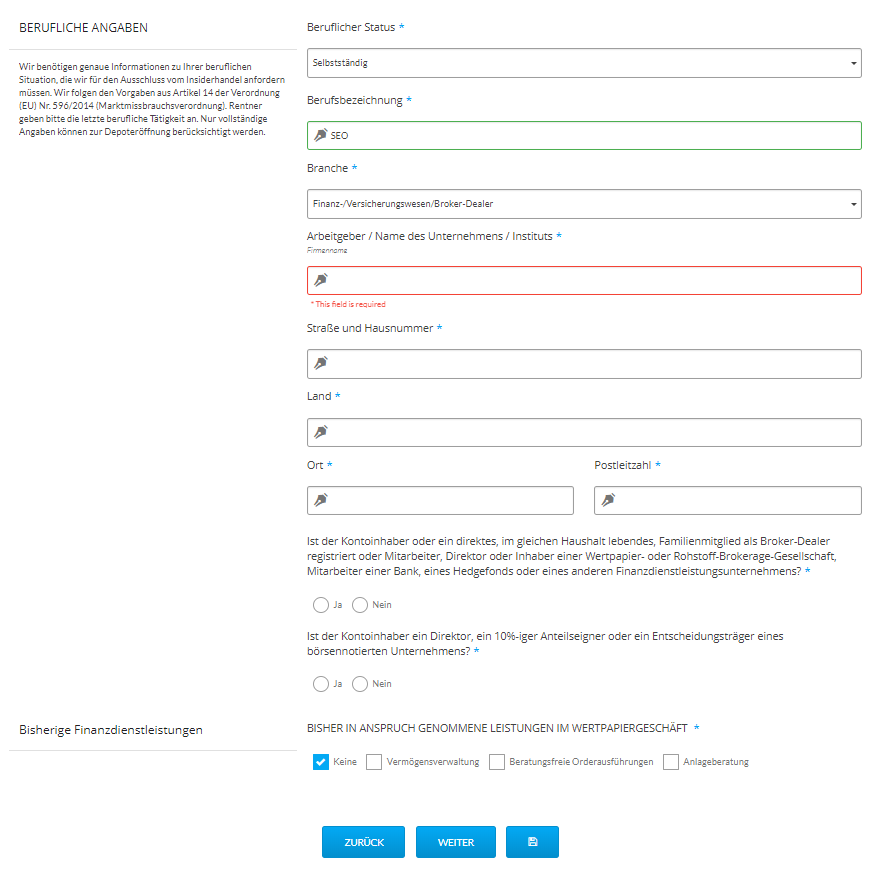Open the Beruflicher Status dropdown
The width and height of the screenshot is (871, 875).
(x=583, y=62)
